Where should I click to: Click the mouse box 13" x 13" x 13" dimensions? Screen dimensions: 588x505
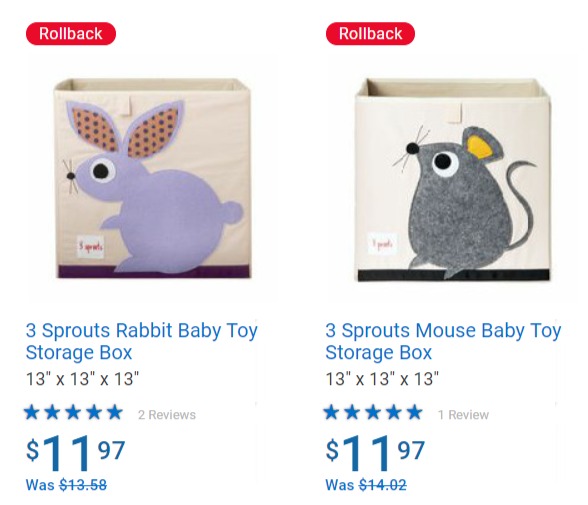tap(382, 379)
